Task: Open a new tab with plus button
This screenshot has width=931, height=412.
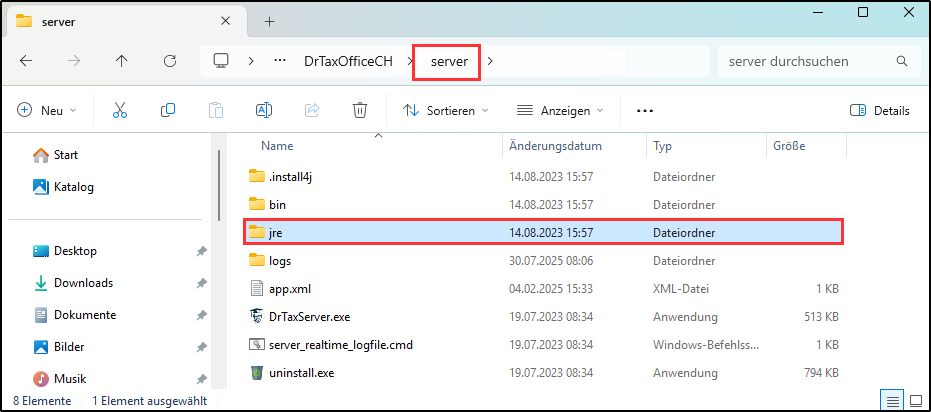Action: pyautogui.click(x=269, y=21)
